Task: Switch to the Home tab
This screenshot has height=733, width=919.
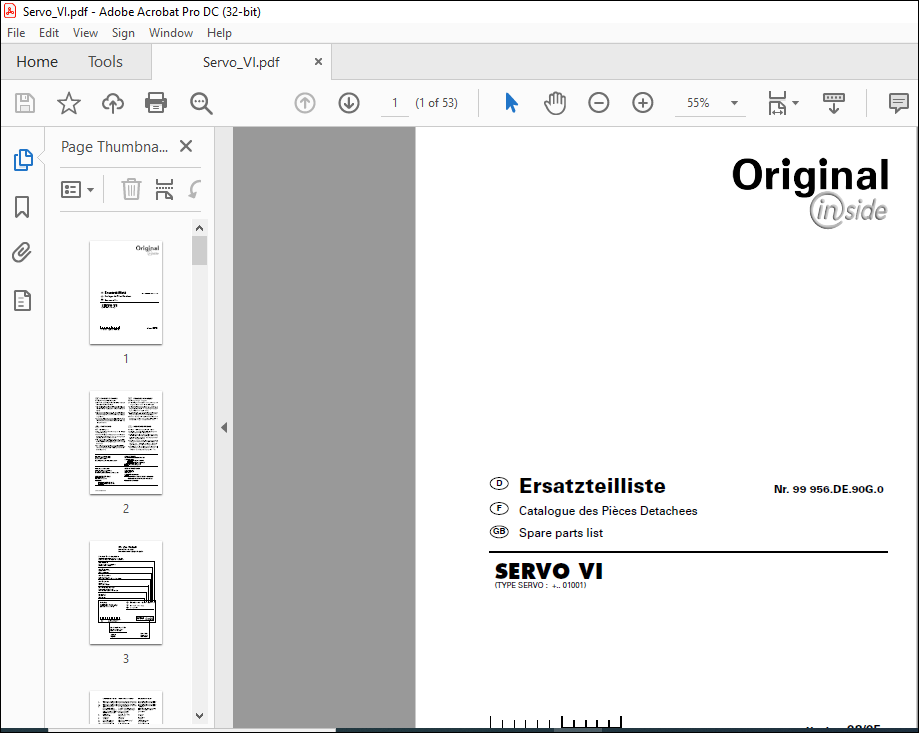Action: pyautogui.click(x=37, y=62)
